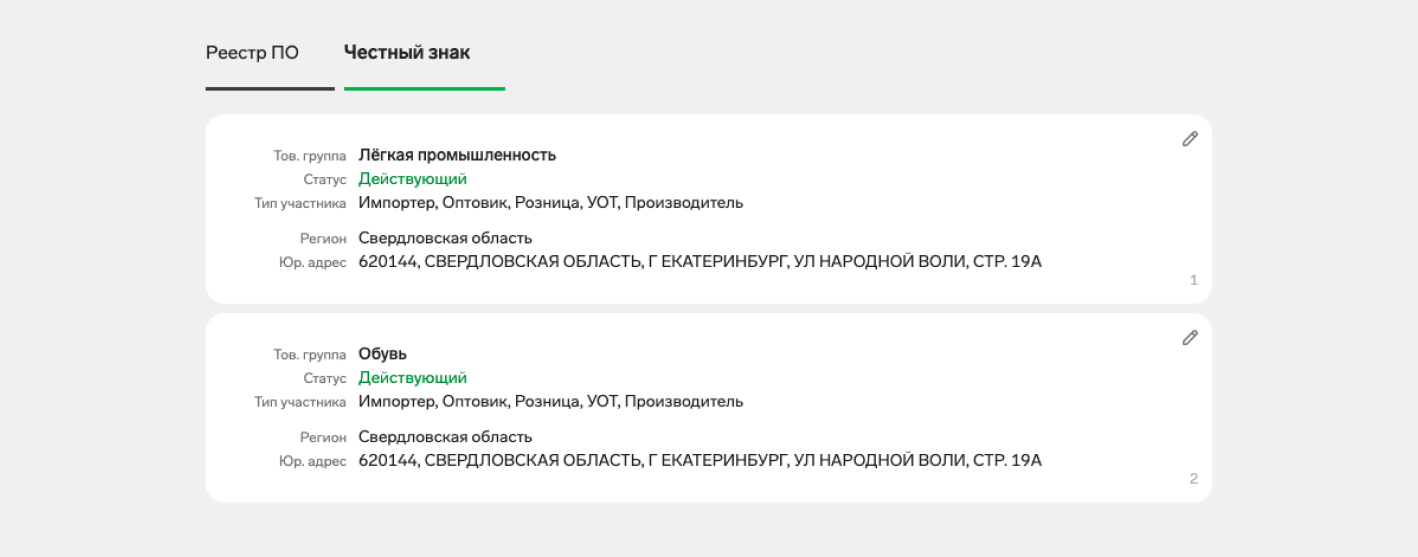Click the Тов. группа label in first card

310,156
